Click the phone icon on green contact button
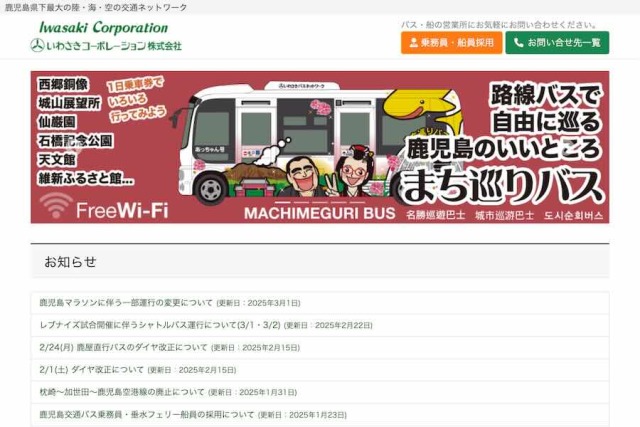The height and width of the screenshot is (427, 640). [x=518, y=42]
